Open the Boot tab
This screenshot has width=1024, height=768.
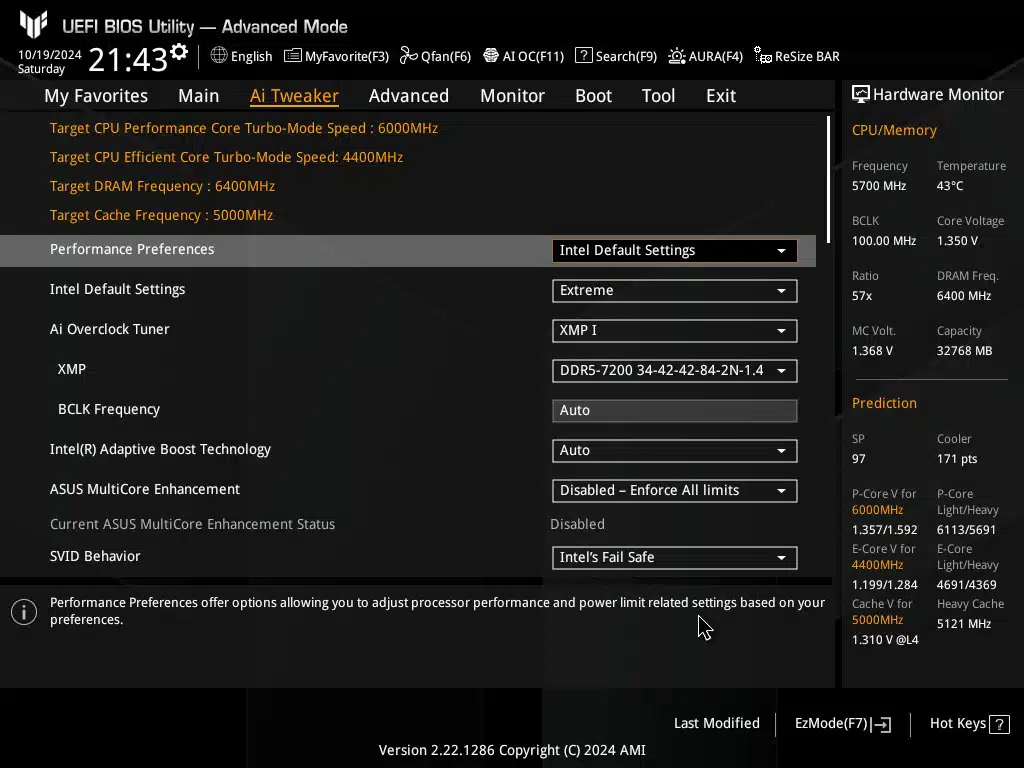pos(593,96)
